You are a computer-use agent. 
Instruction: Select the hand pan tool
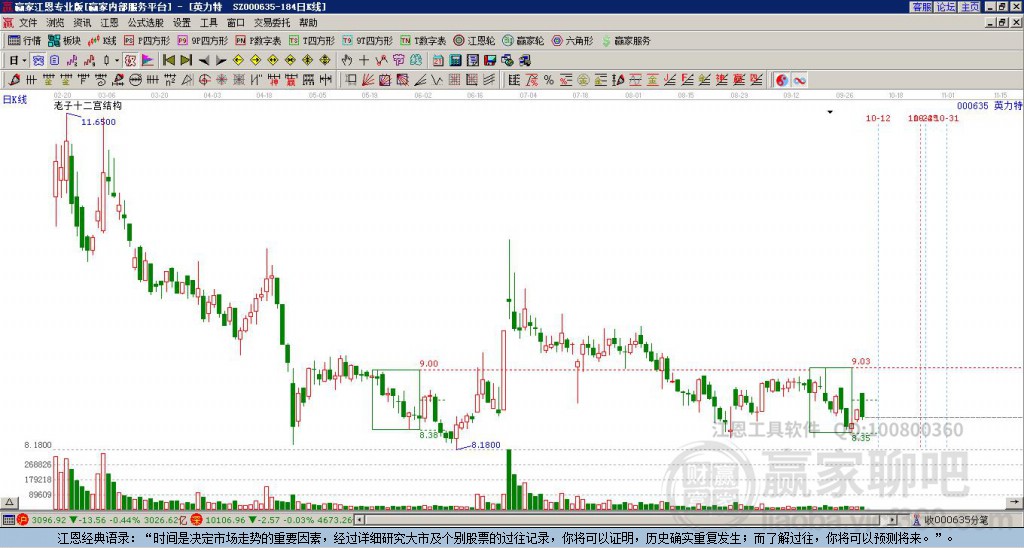pyautogui.click(x=347, y=61)
